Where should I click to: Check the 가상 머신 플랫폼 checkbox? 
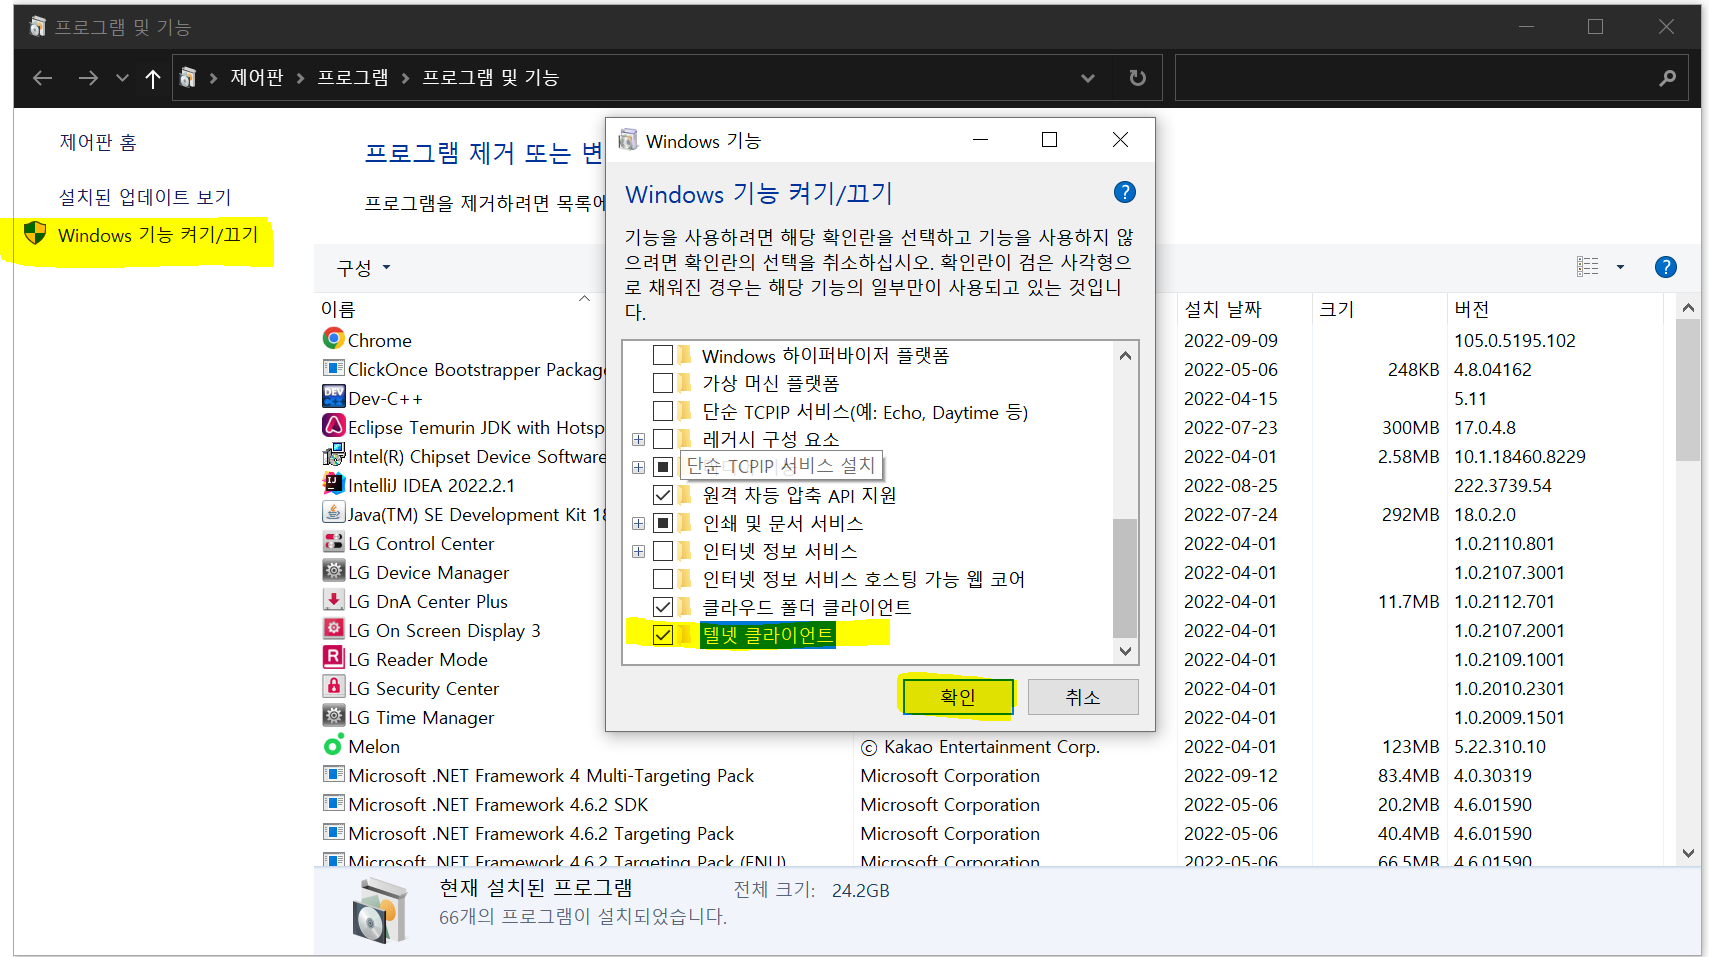[x=662, y=383]
